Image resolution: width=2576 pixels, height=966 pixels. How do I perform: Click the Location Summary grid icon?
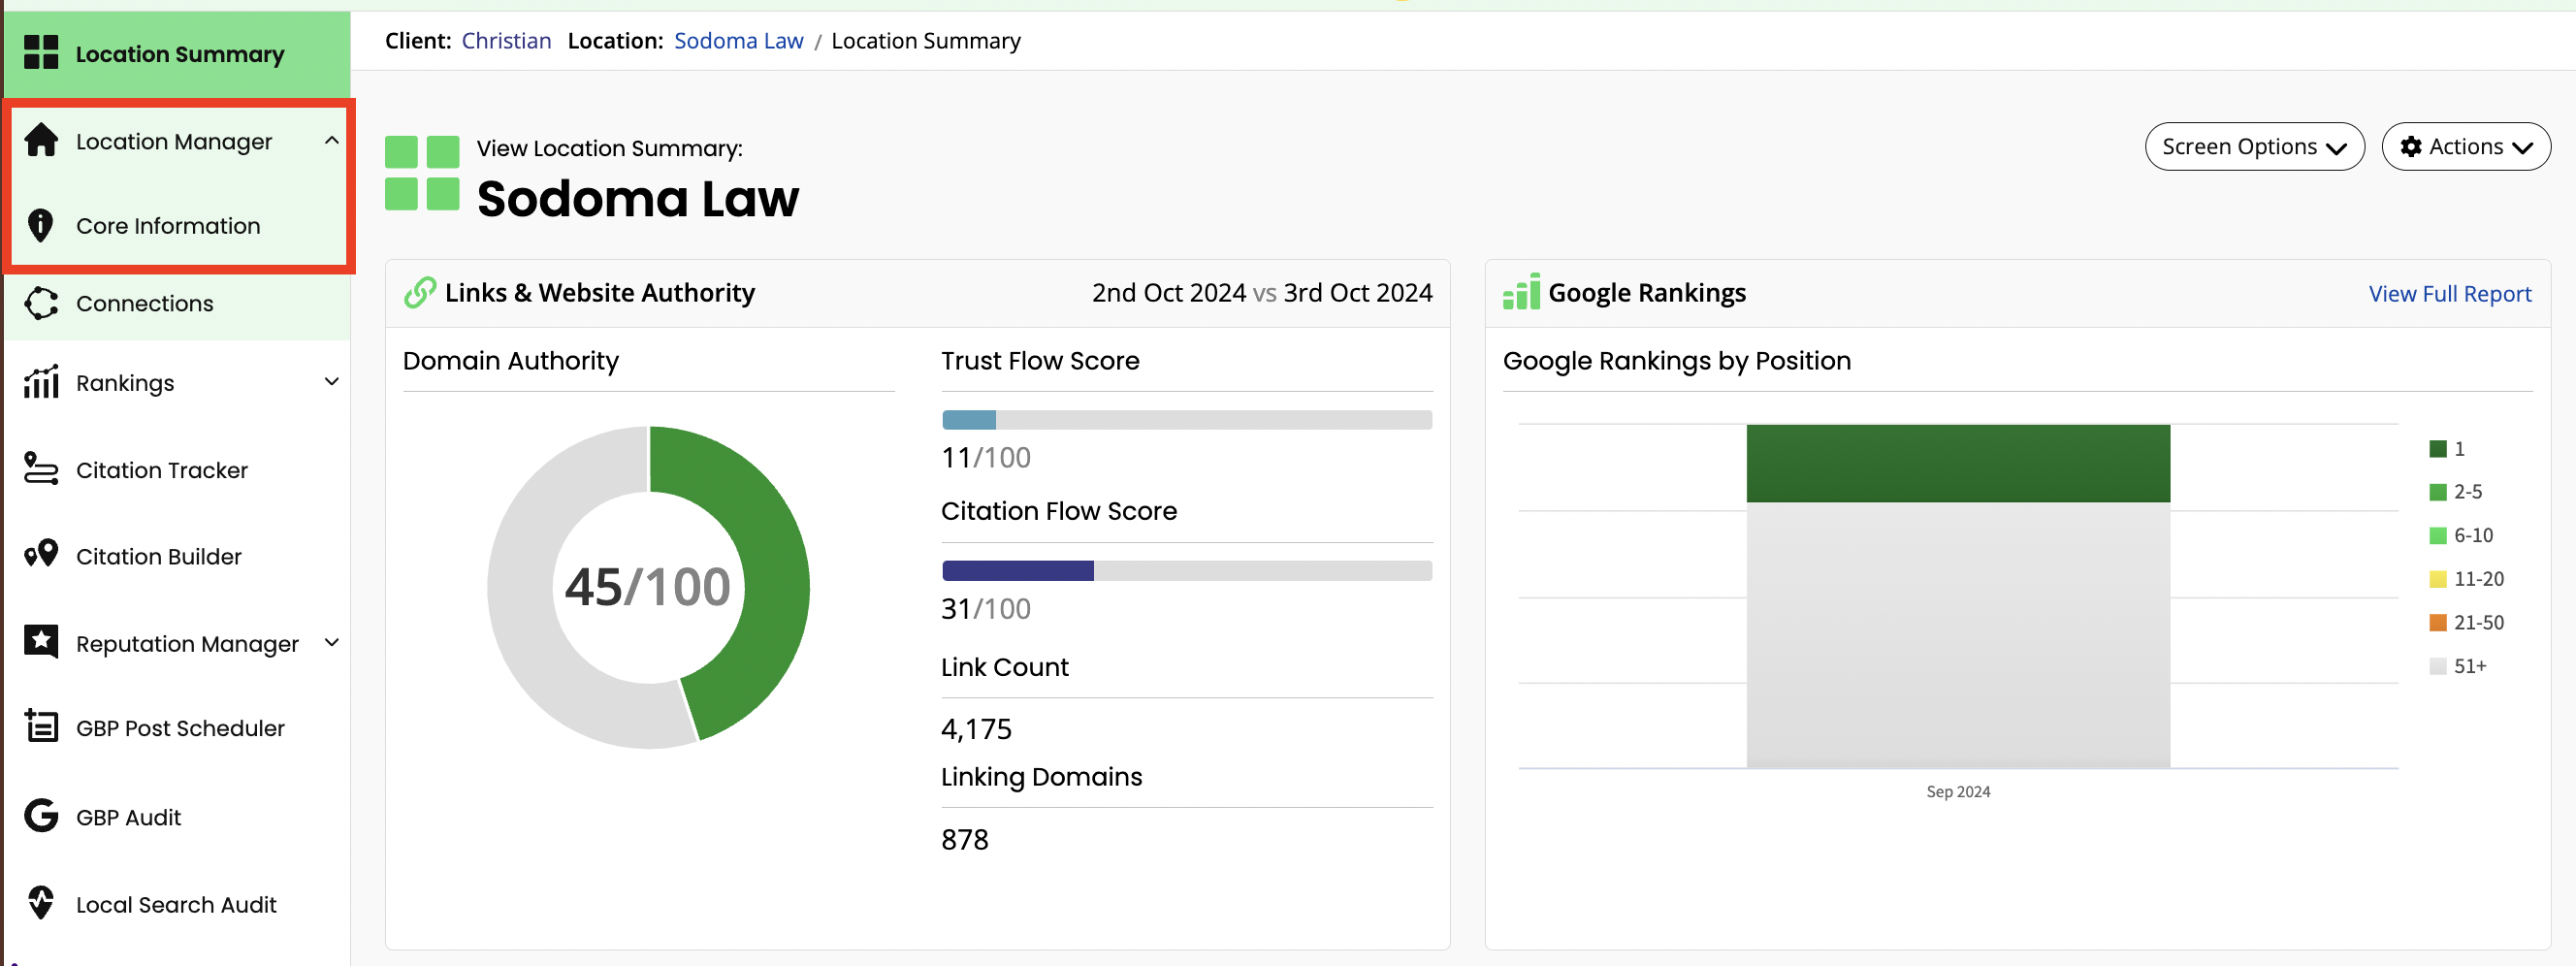tap(41, 52)
